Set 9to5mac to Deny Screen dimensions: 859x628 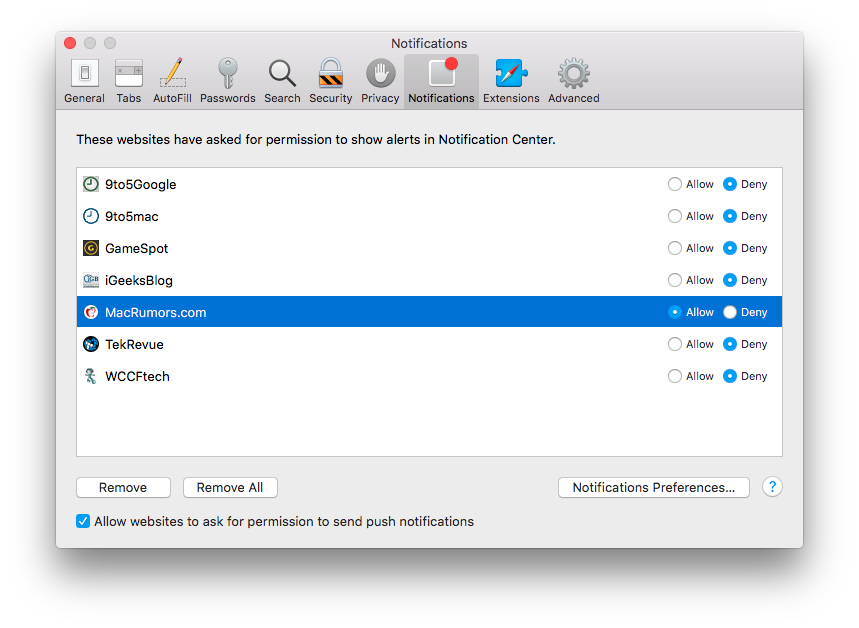point(730,216)
